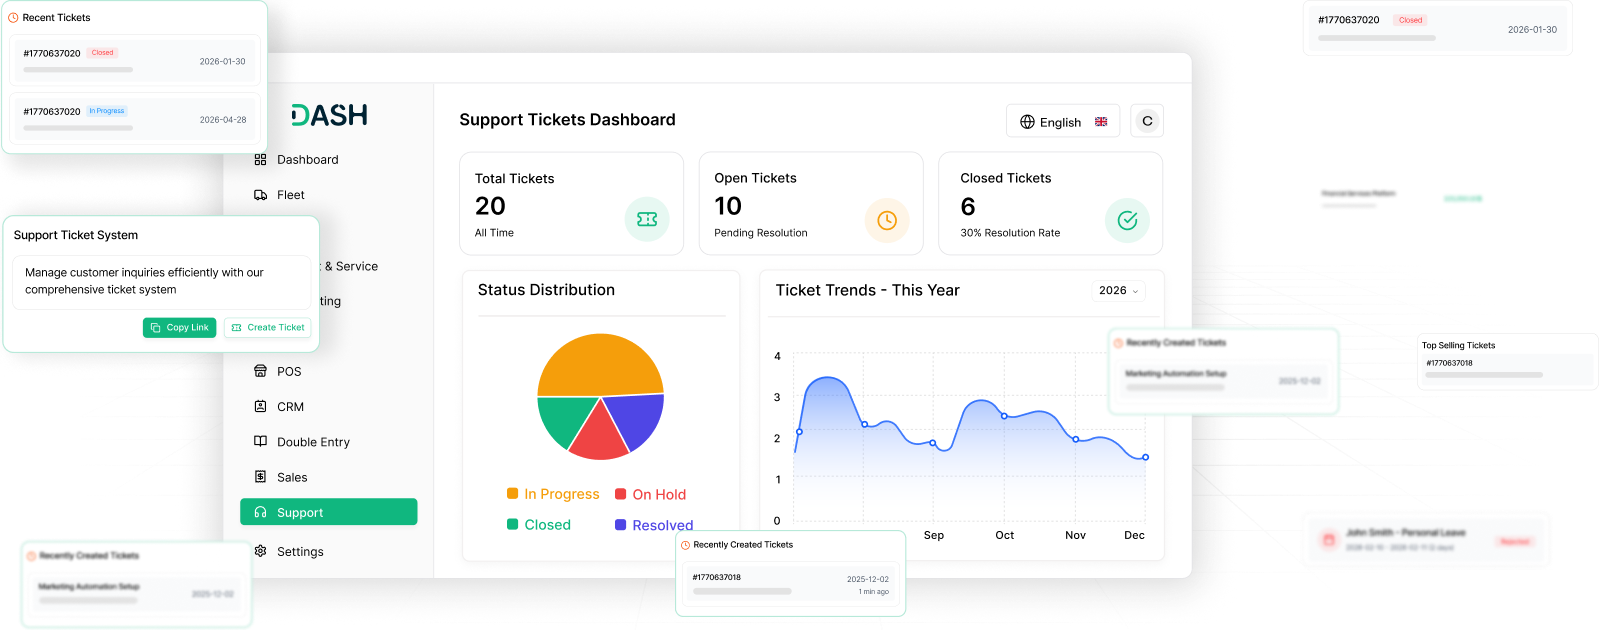The height and width of the screenshot is (630, 1600).
Task: Click the Sep label on chart axis
Action: point(934,535)
